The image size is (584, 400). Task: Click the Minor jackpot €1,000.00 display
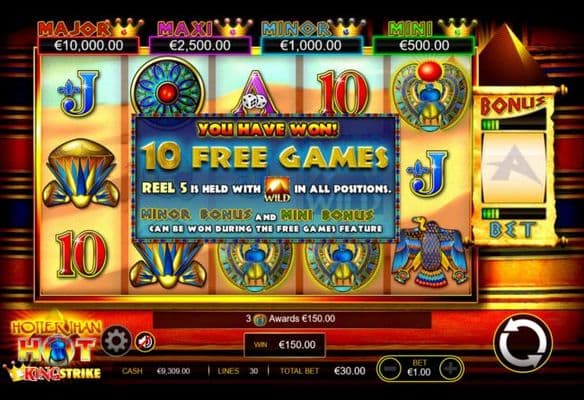[311, 45]
